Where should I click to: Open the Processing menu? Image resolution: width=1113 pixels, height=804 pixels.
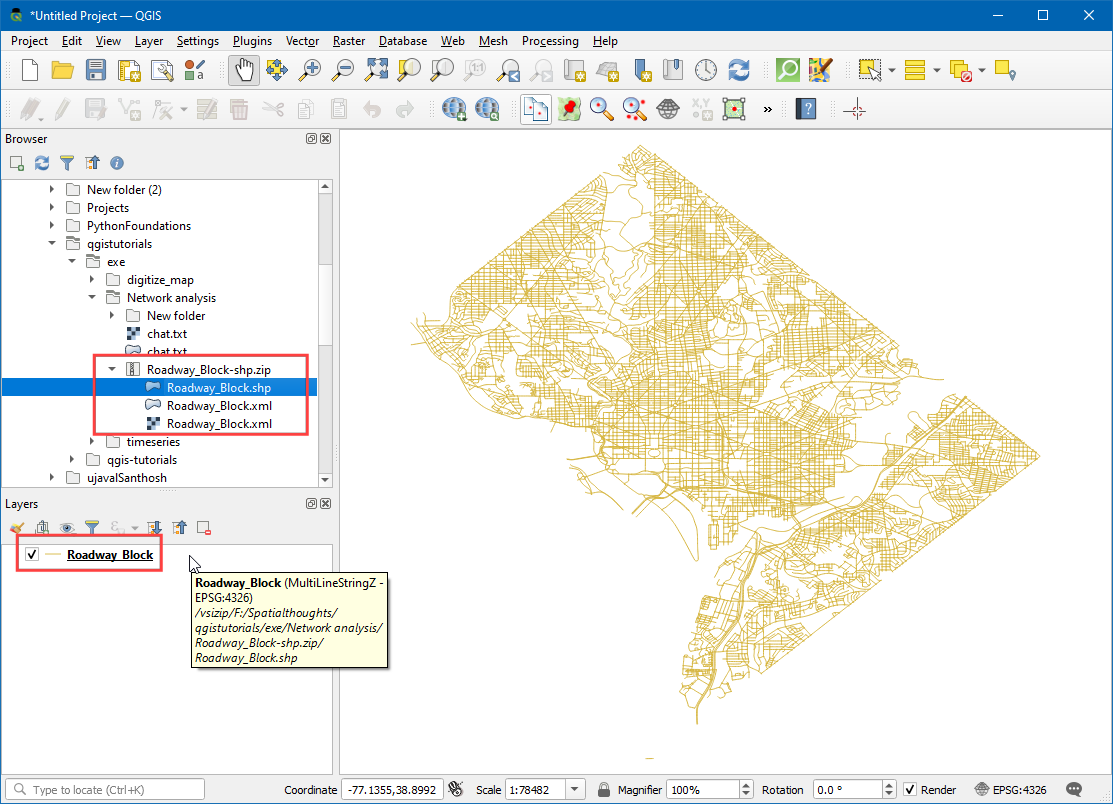tap(549, 41)
